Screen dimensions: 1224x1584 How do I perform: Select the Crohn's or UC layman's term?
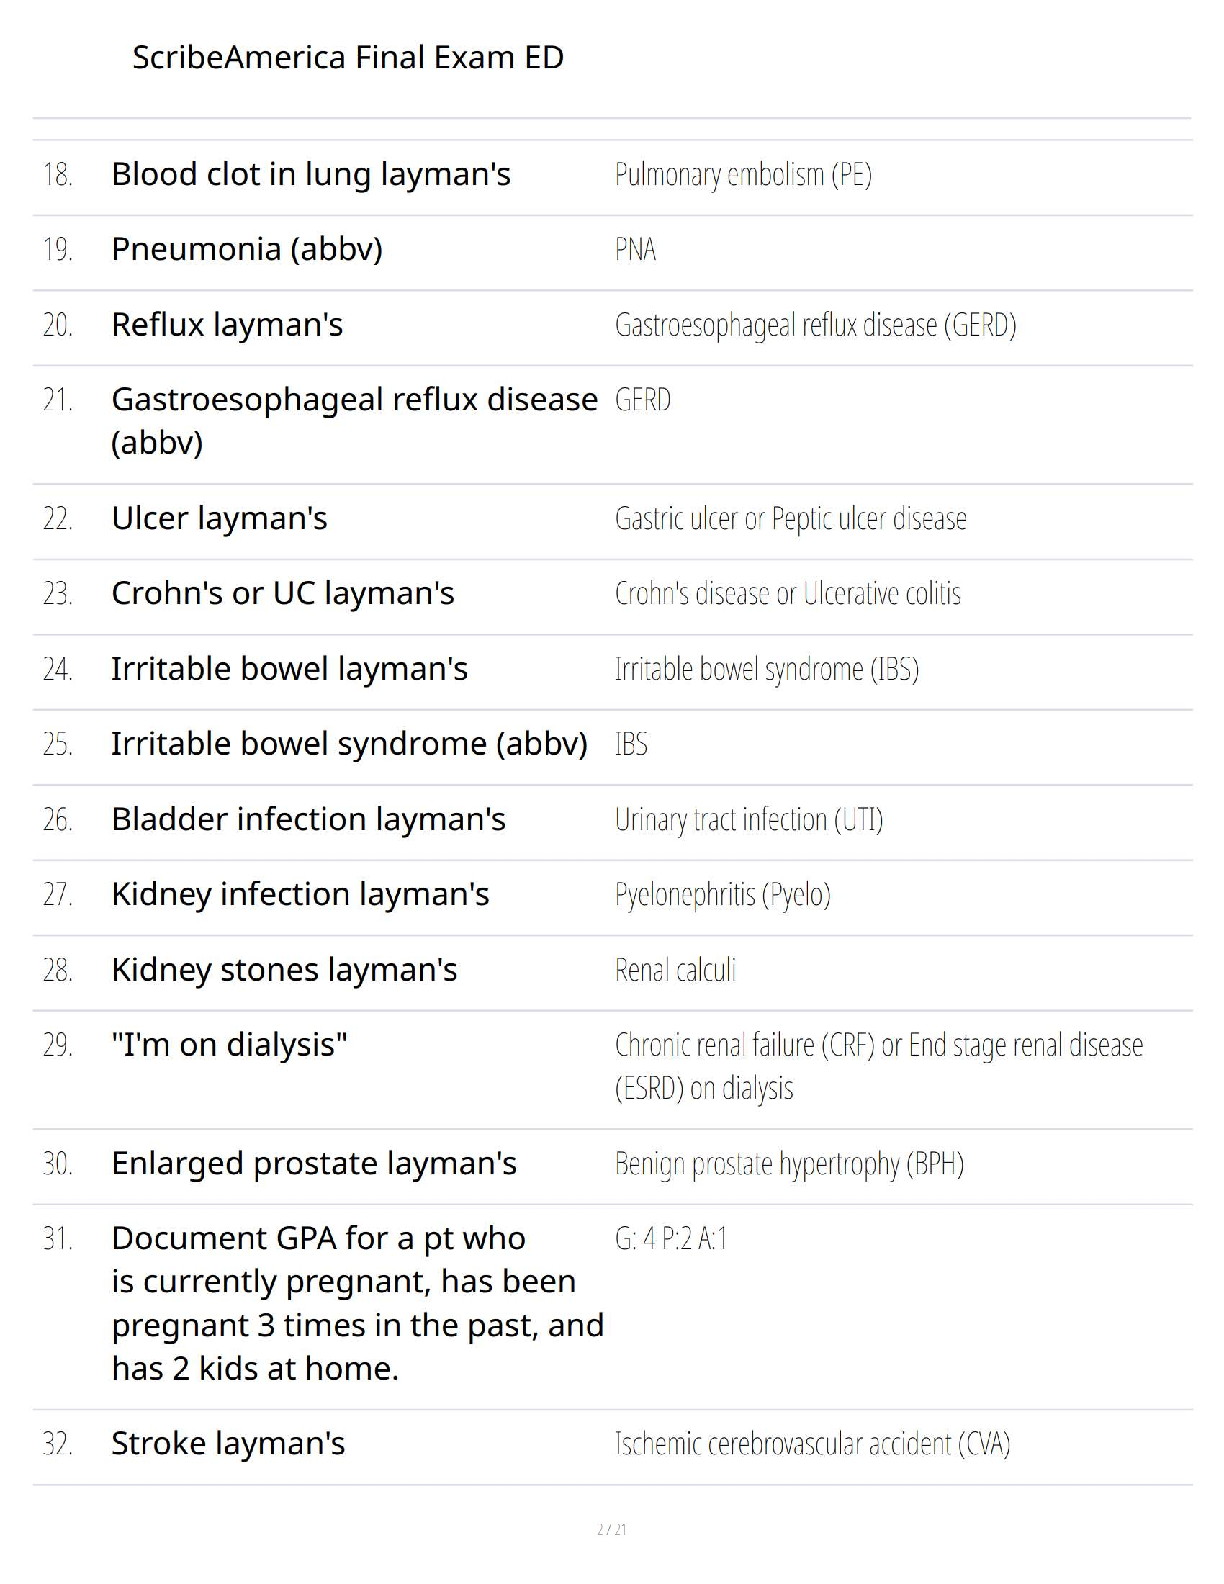[x=283, y=593]
